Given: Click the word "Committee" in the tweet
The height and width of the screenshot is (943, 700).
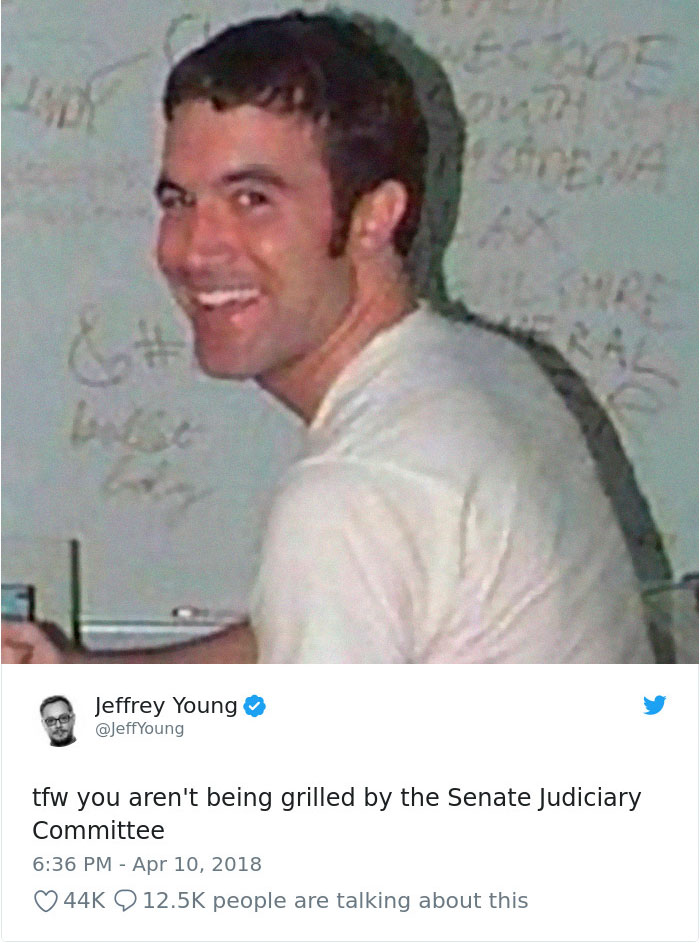Looking at the screenshot, I should coord(99,831).
